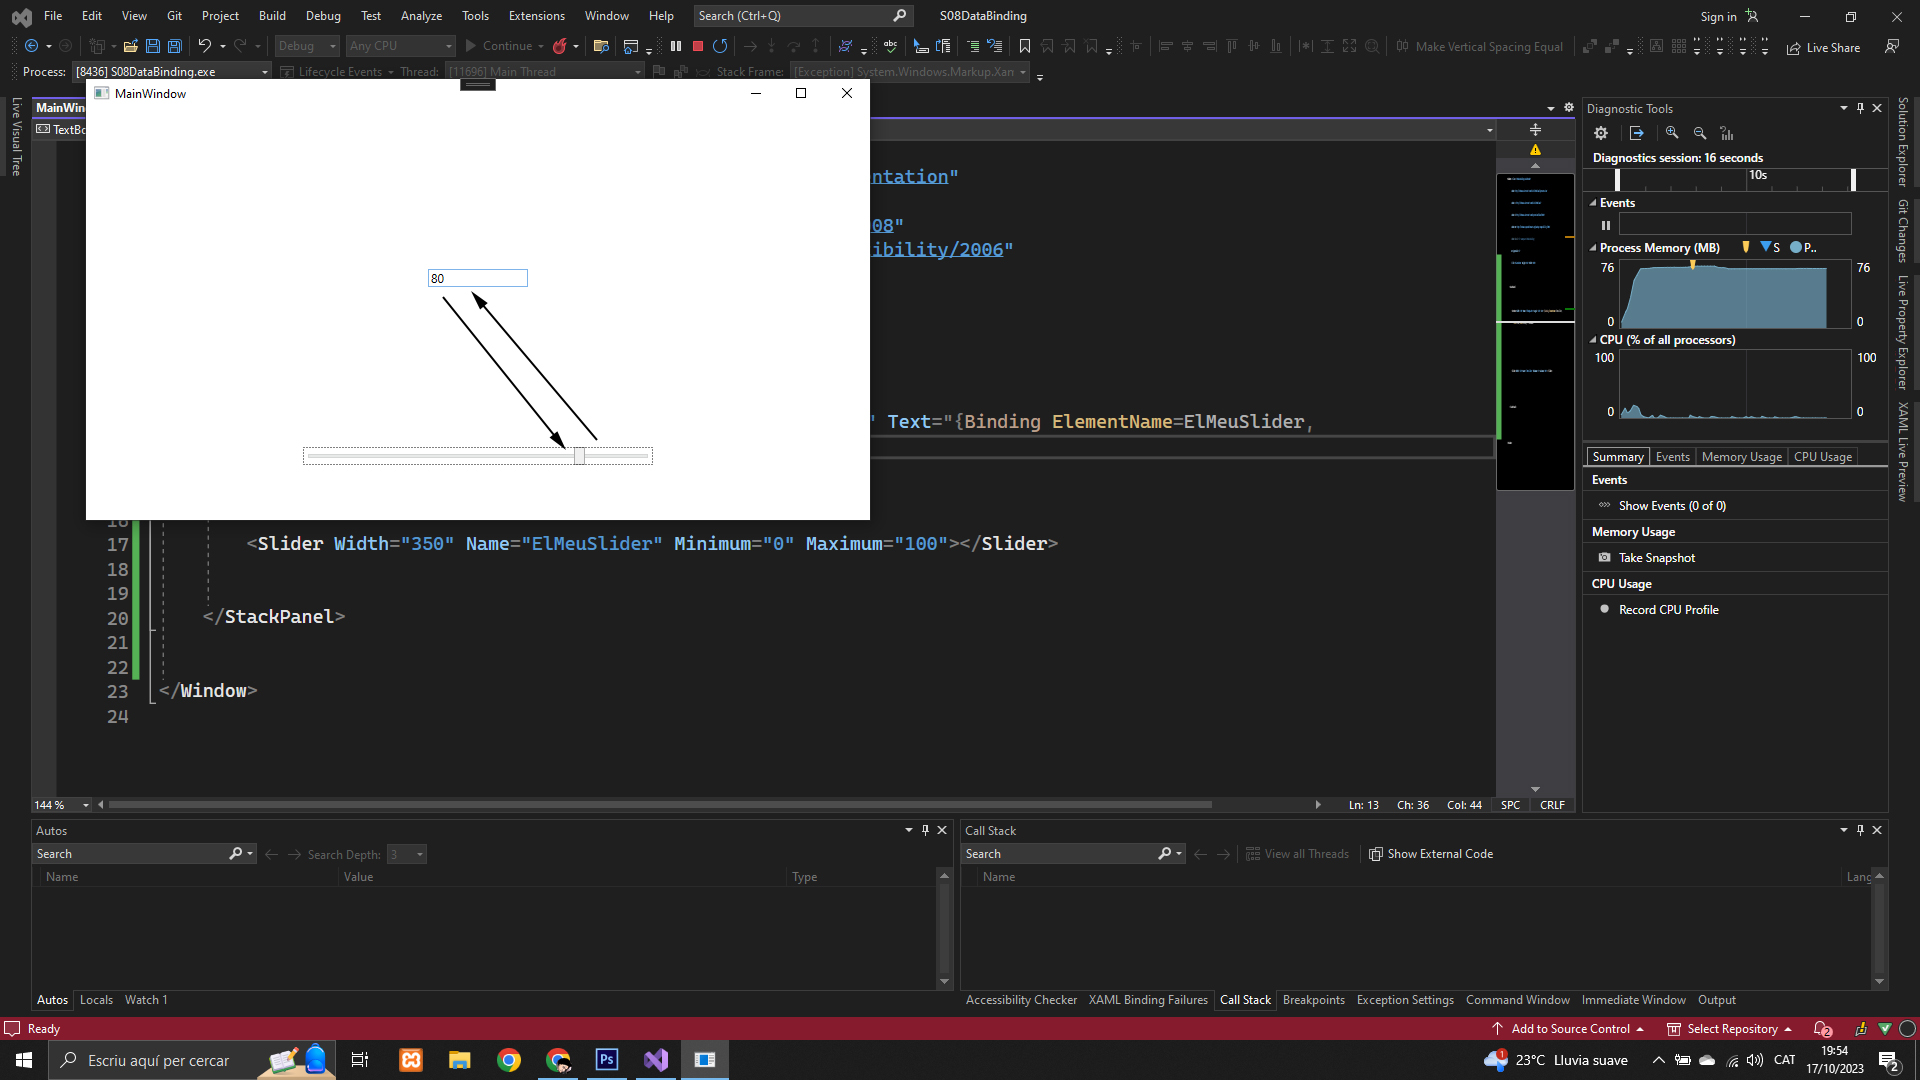Open the Debug menu
The height and width of the screenshot is (1080, 1920).
(x=323, y=16)
